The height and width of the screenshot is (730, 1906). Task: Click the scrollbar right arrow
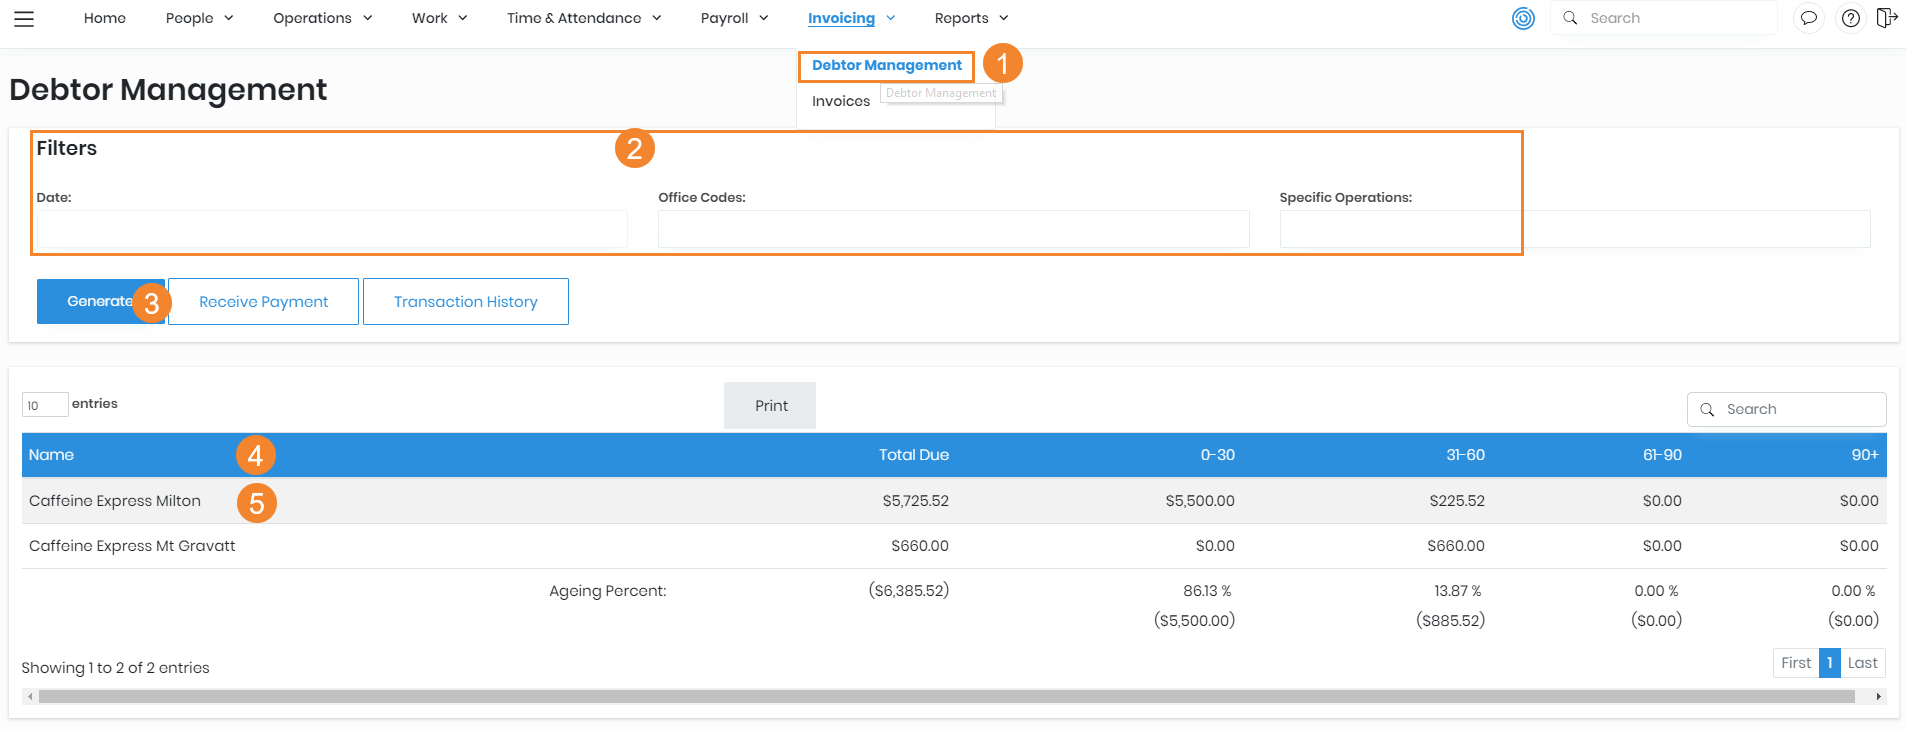[1878, 697]
